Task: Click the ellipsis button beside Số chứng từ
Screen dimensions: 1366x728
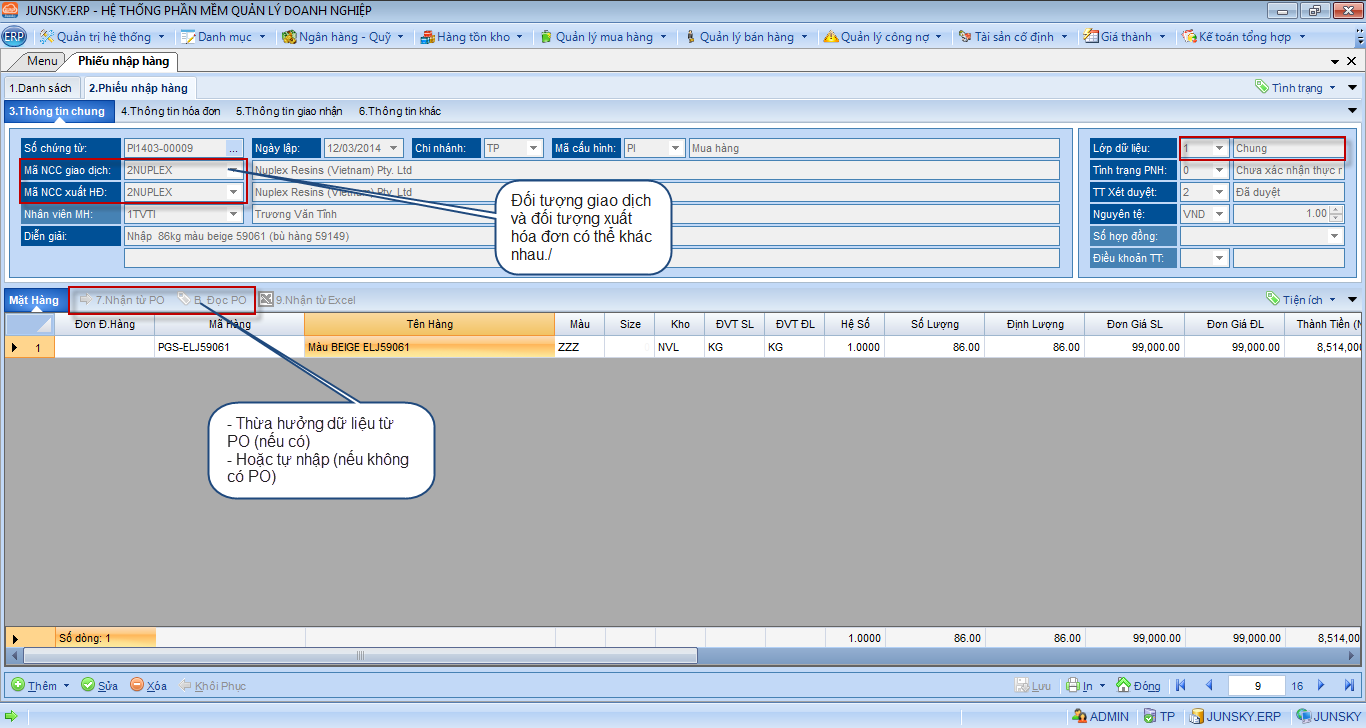Action: pos(234,149)
